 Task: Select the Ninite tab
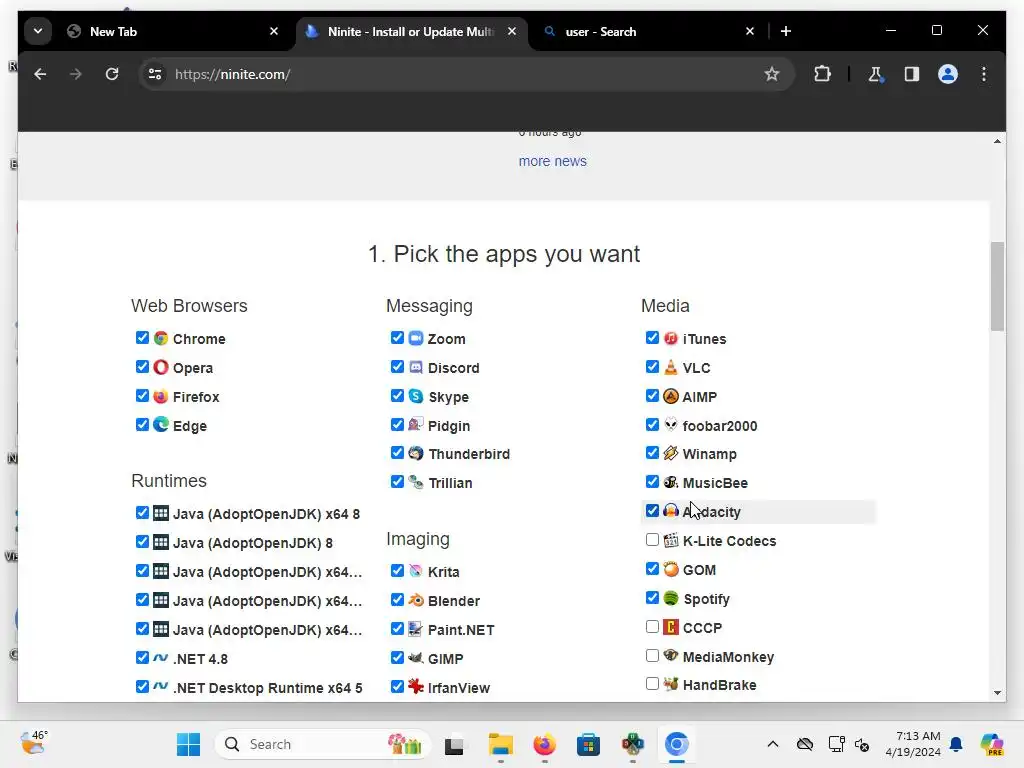[413, 31]
